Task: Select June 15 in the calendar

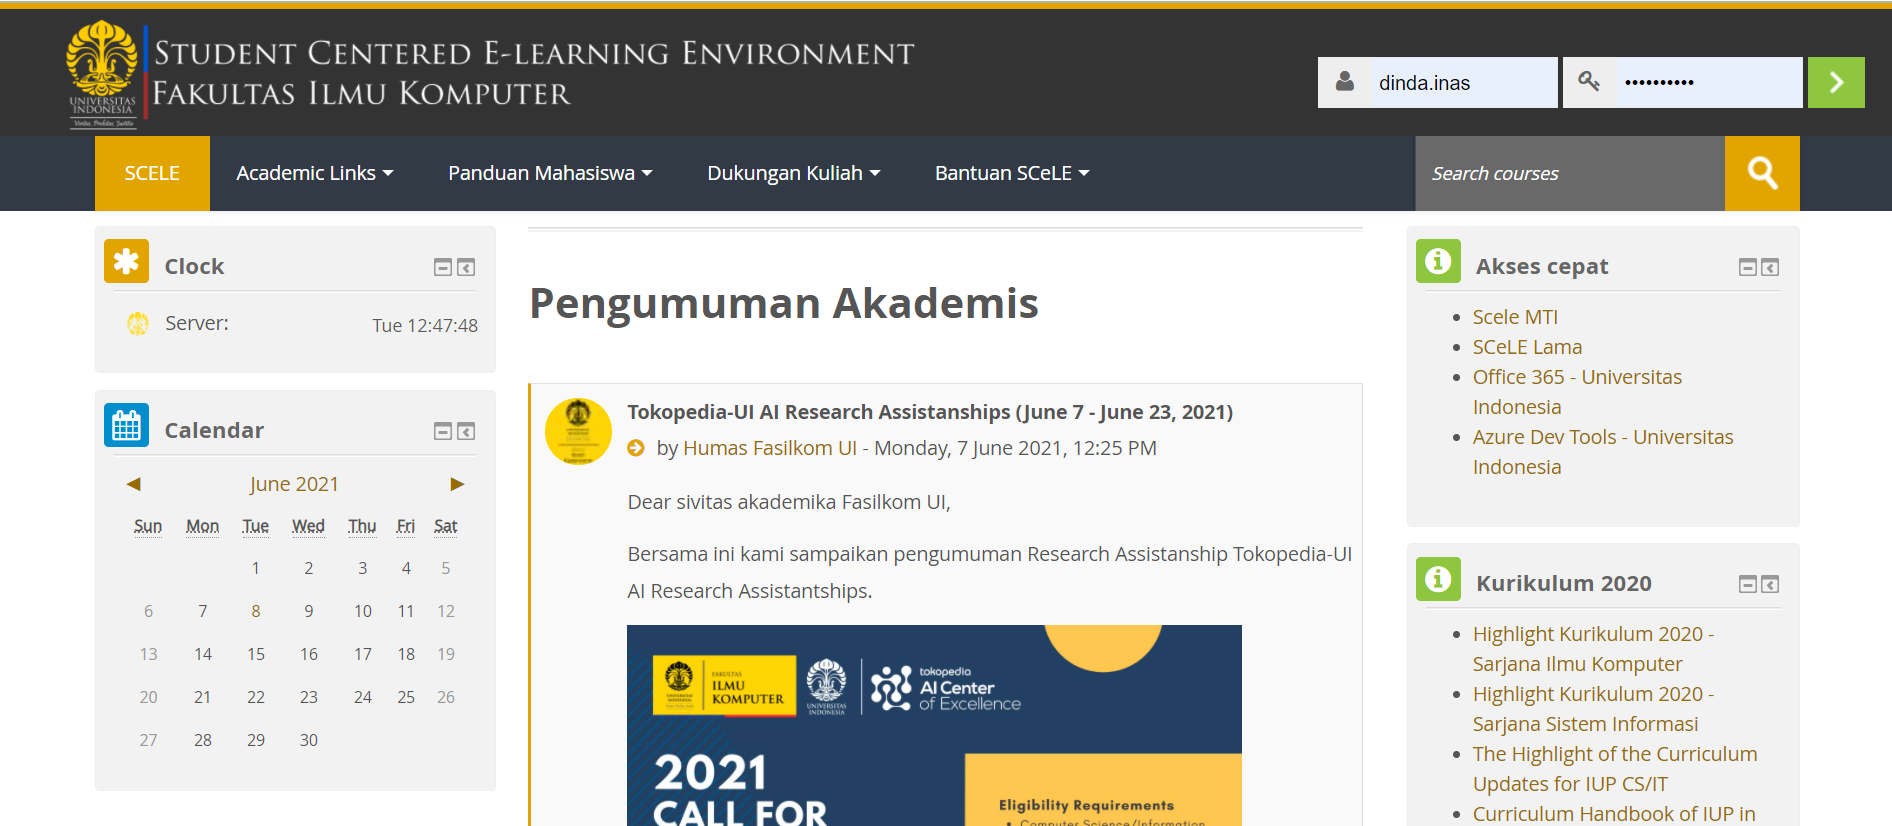Action: 256,654
